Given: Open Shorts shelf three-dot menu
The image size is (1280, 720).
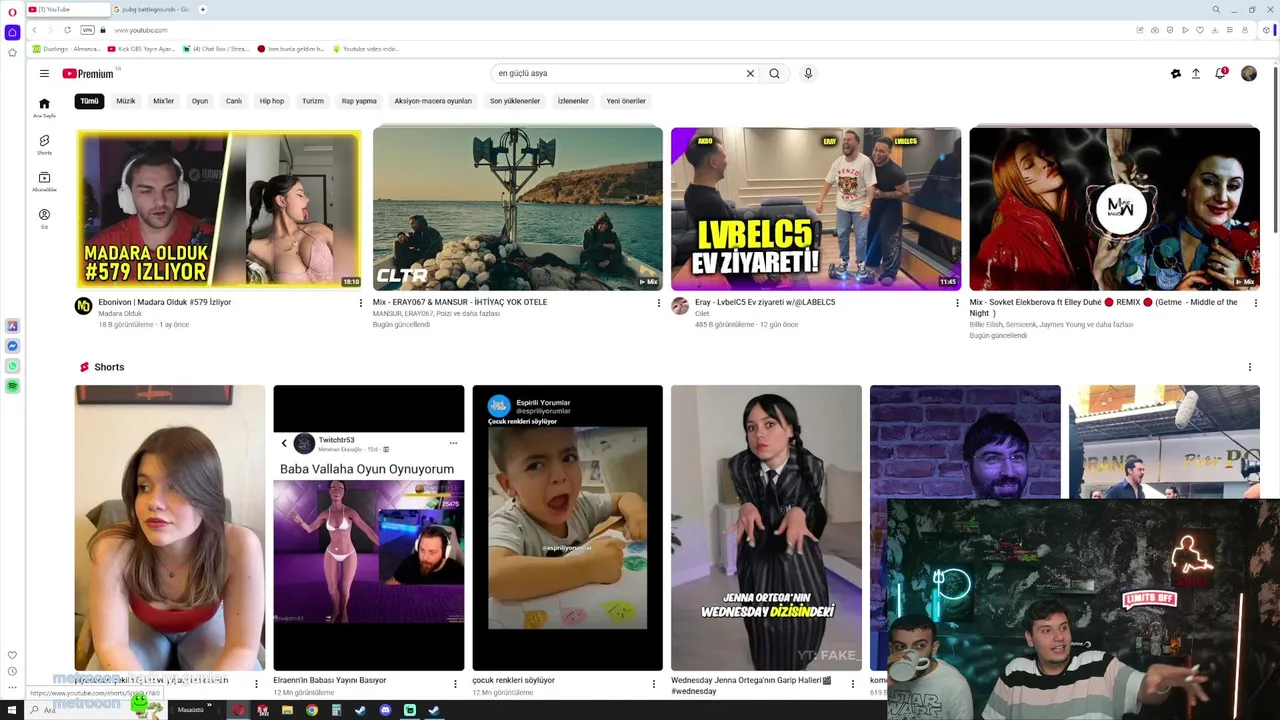Looking at the screenshot, I should [x=1249, y=367].
